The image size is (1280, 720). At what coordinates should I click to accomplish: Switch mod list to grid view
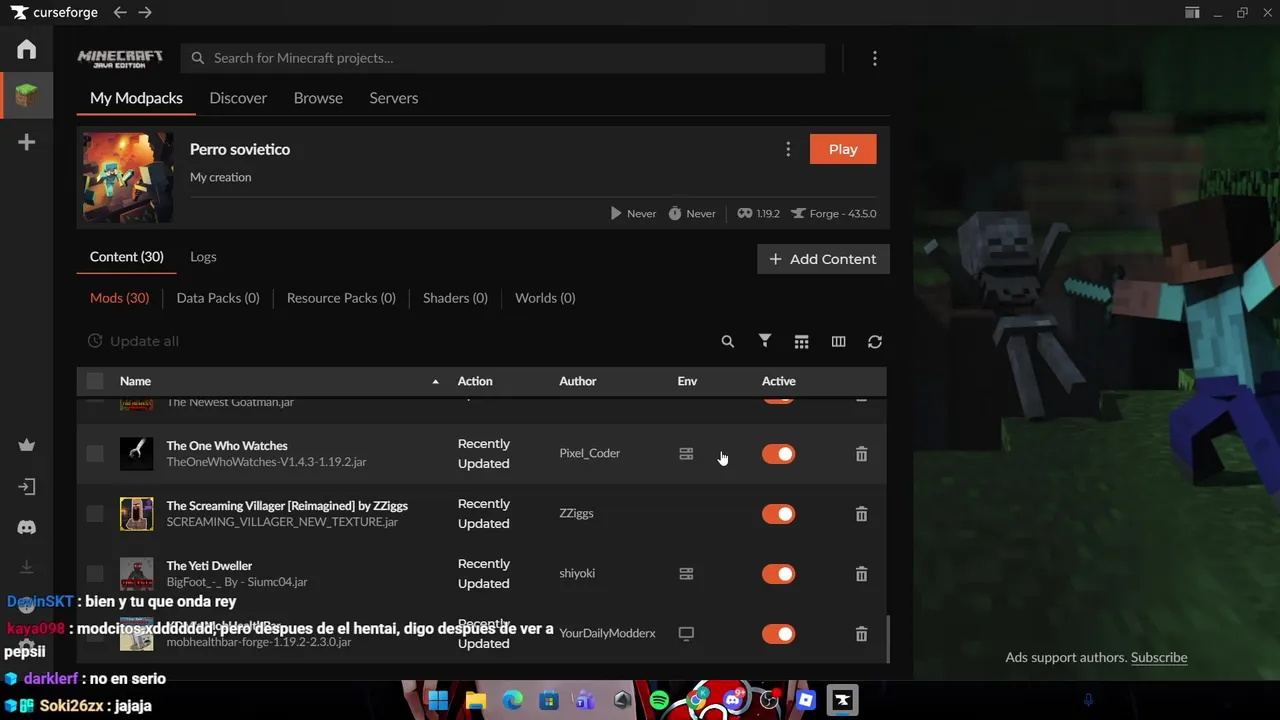801,342
